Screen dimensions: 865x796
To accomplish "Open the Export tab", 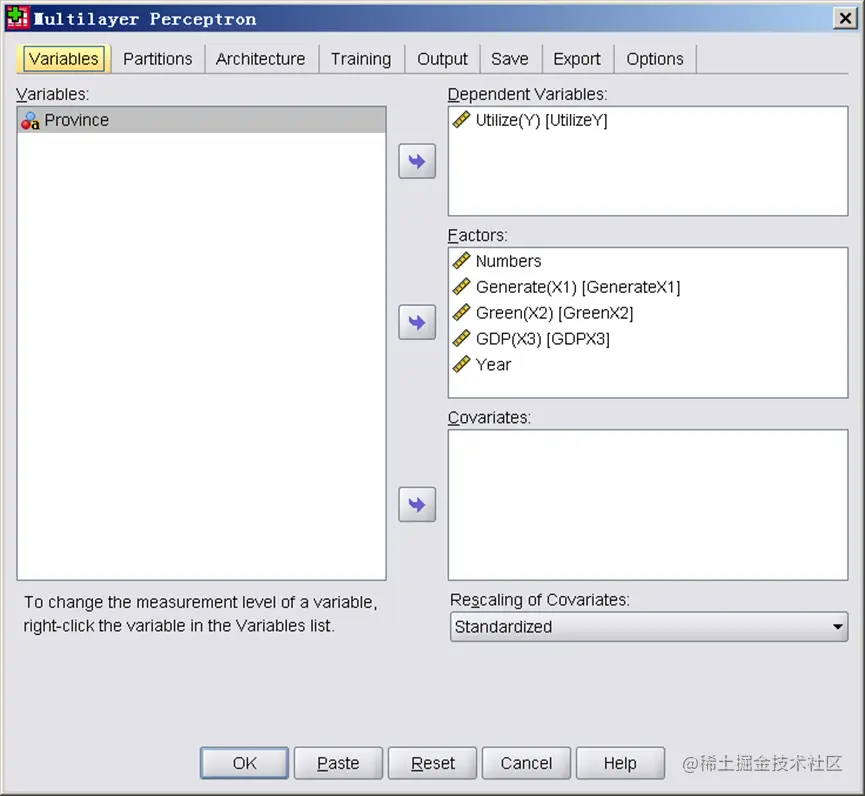I will click(577, 58).
